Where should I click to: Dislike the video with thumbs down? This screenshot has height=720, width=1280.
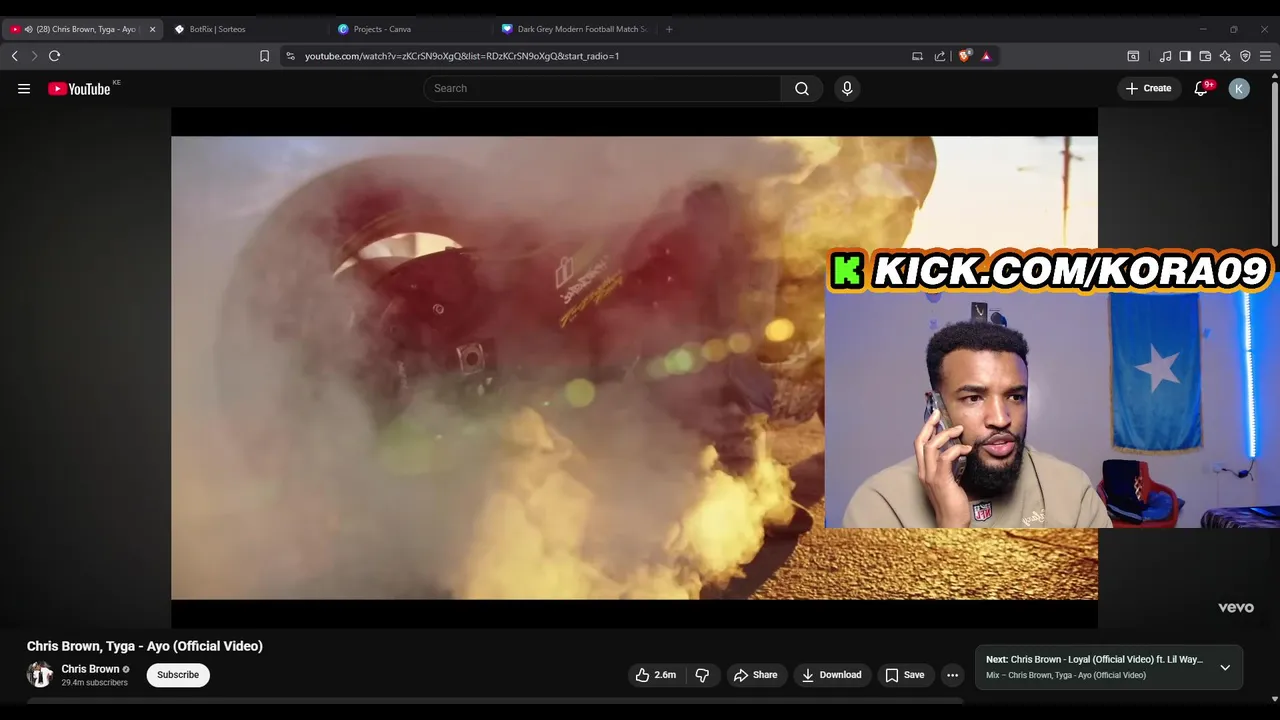coord(702,675)
